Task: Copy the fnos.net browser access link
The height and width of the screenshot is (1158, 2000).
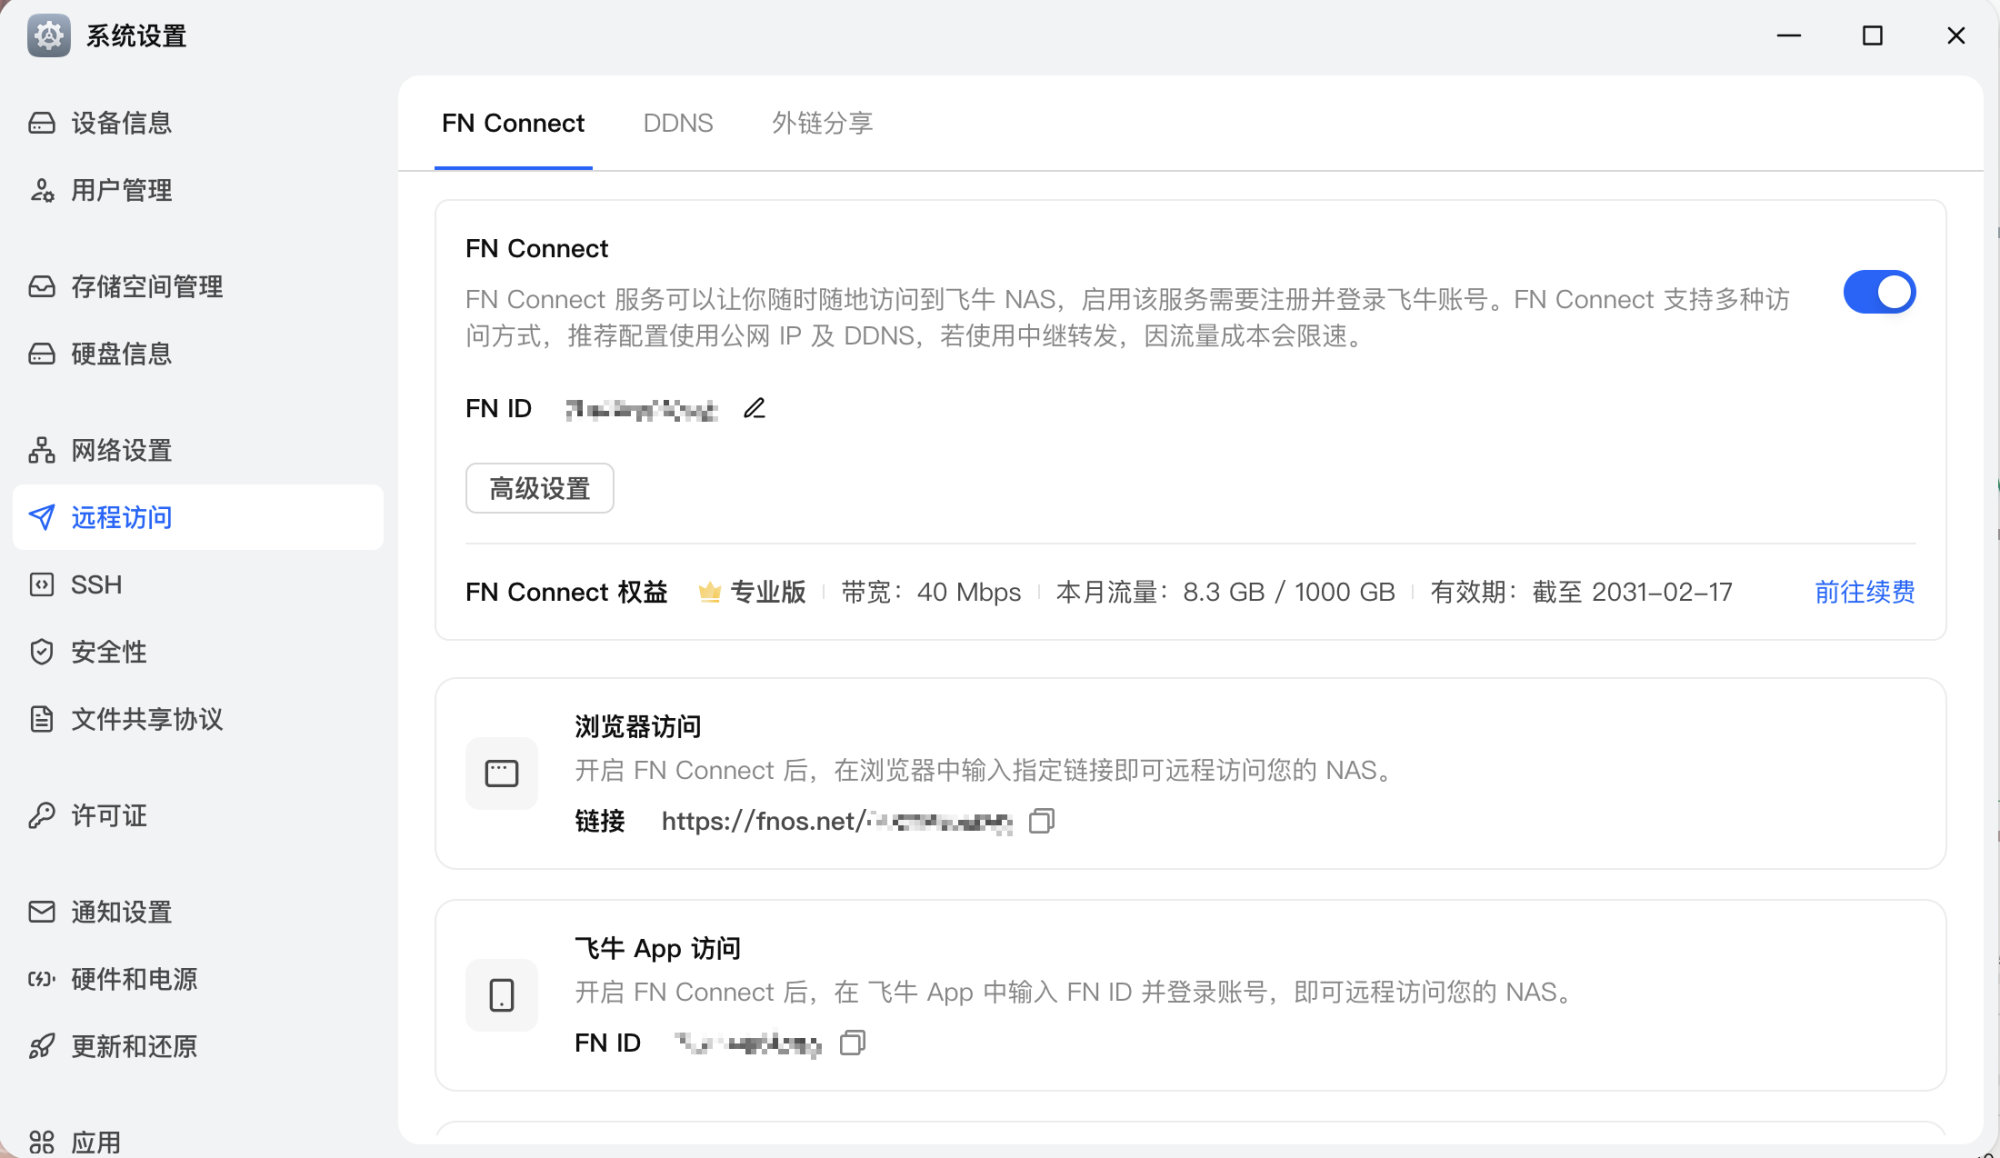Action: coord(1041,821)
